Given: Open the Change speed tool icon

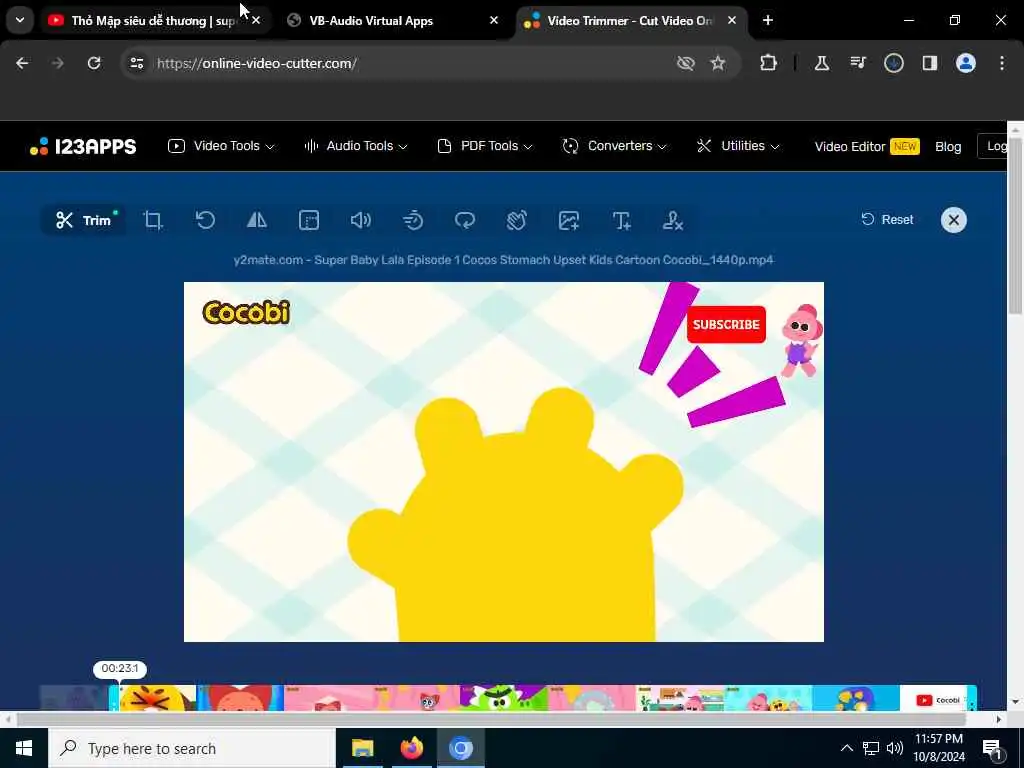Looking at the screenshot, I should pos(413,220).
